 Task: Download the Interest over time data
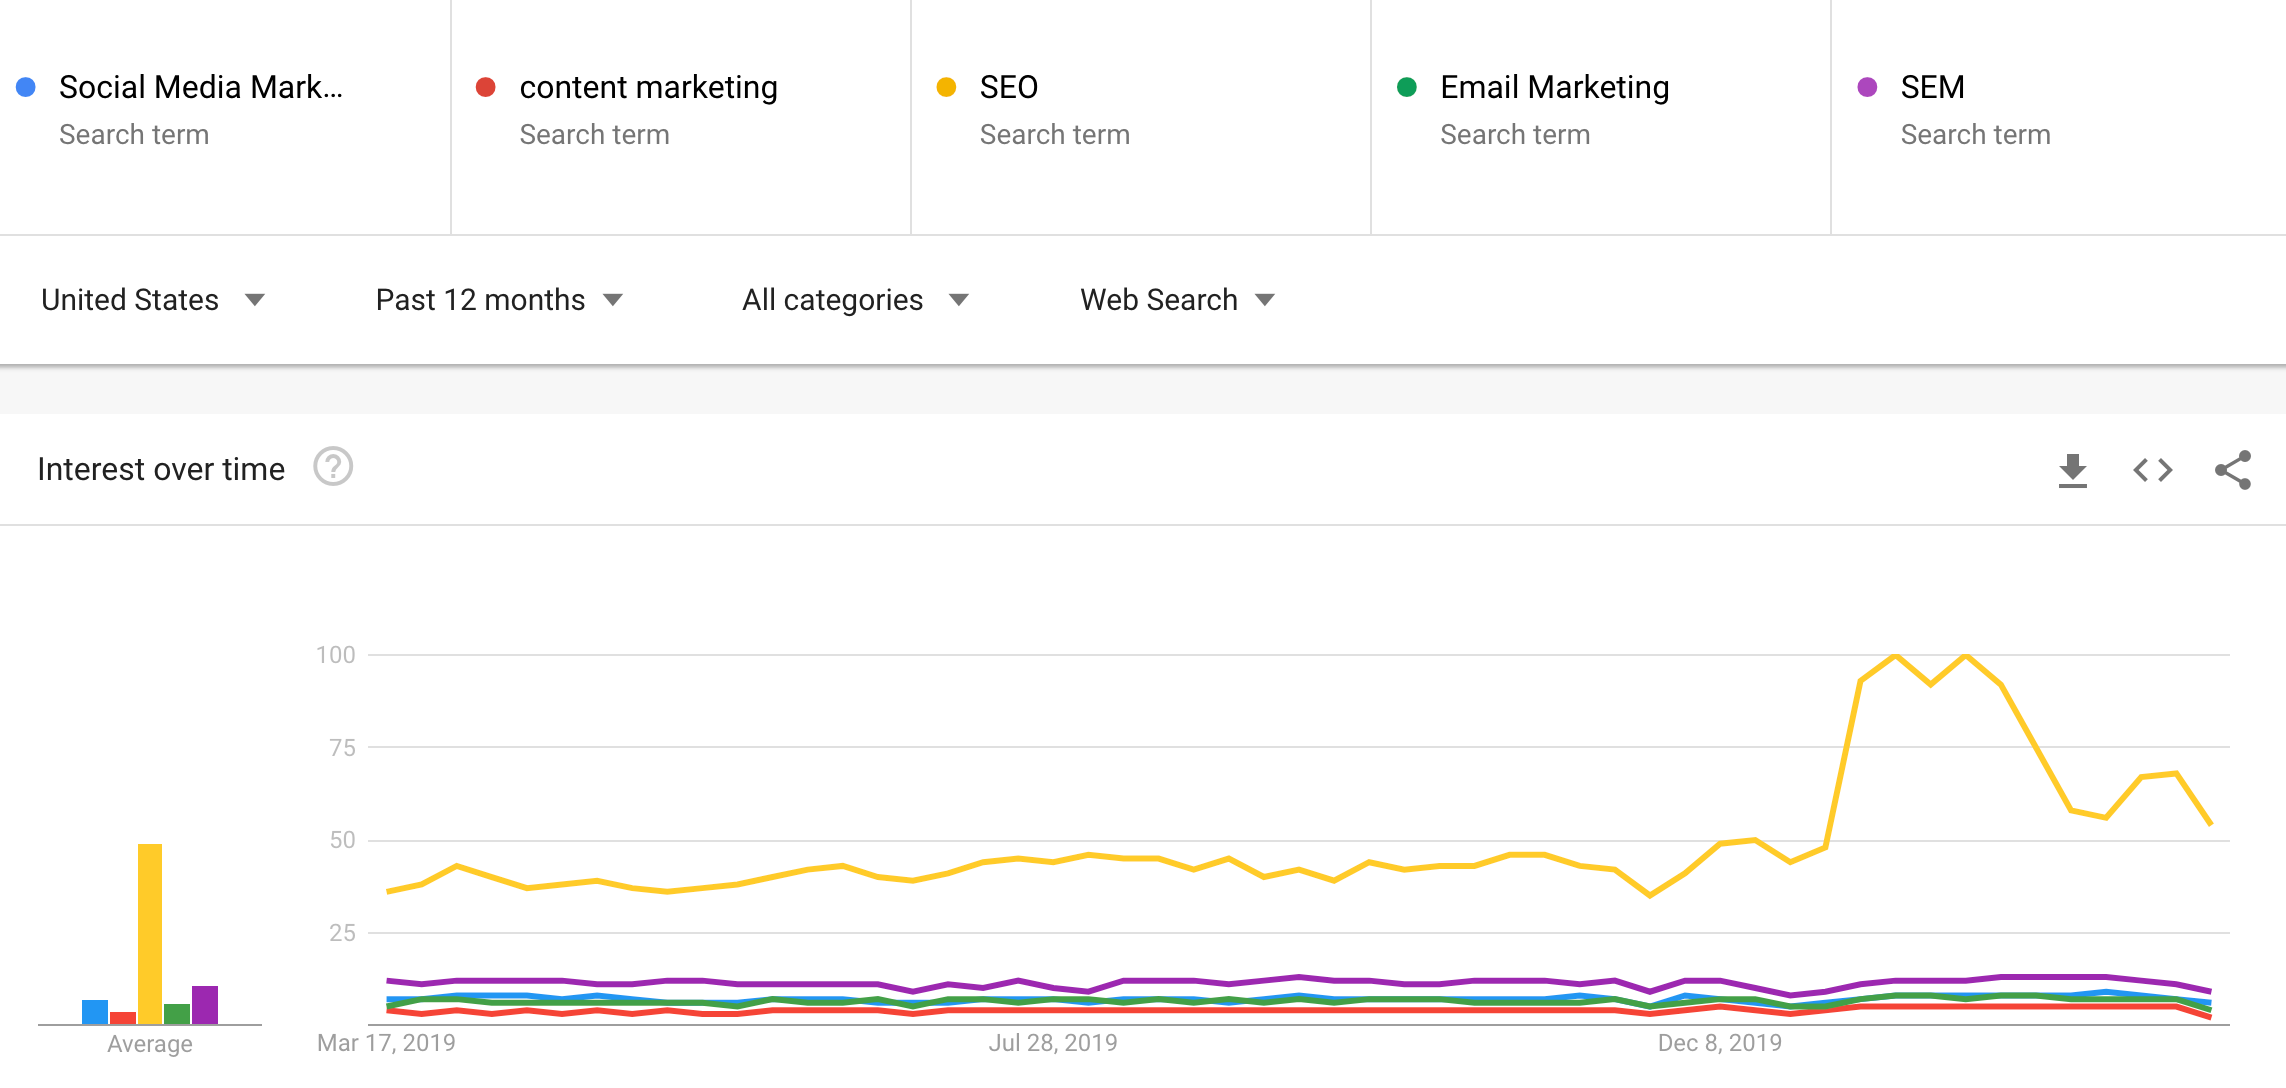[x=2072, y=470]
